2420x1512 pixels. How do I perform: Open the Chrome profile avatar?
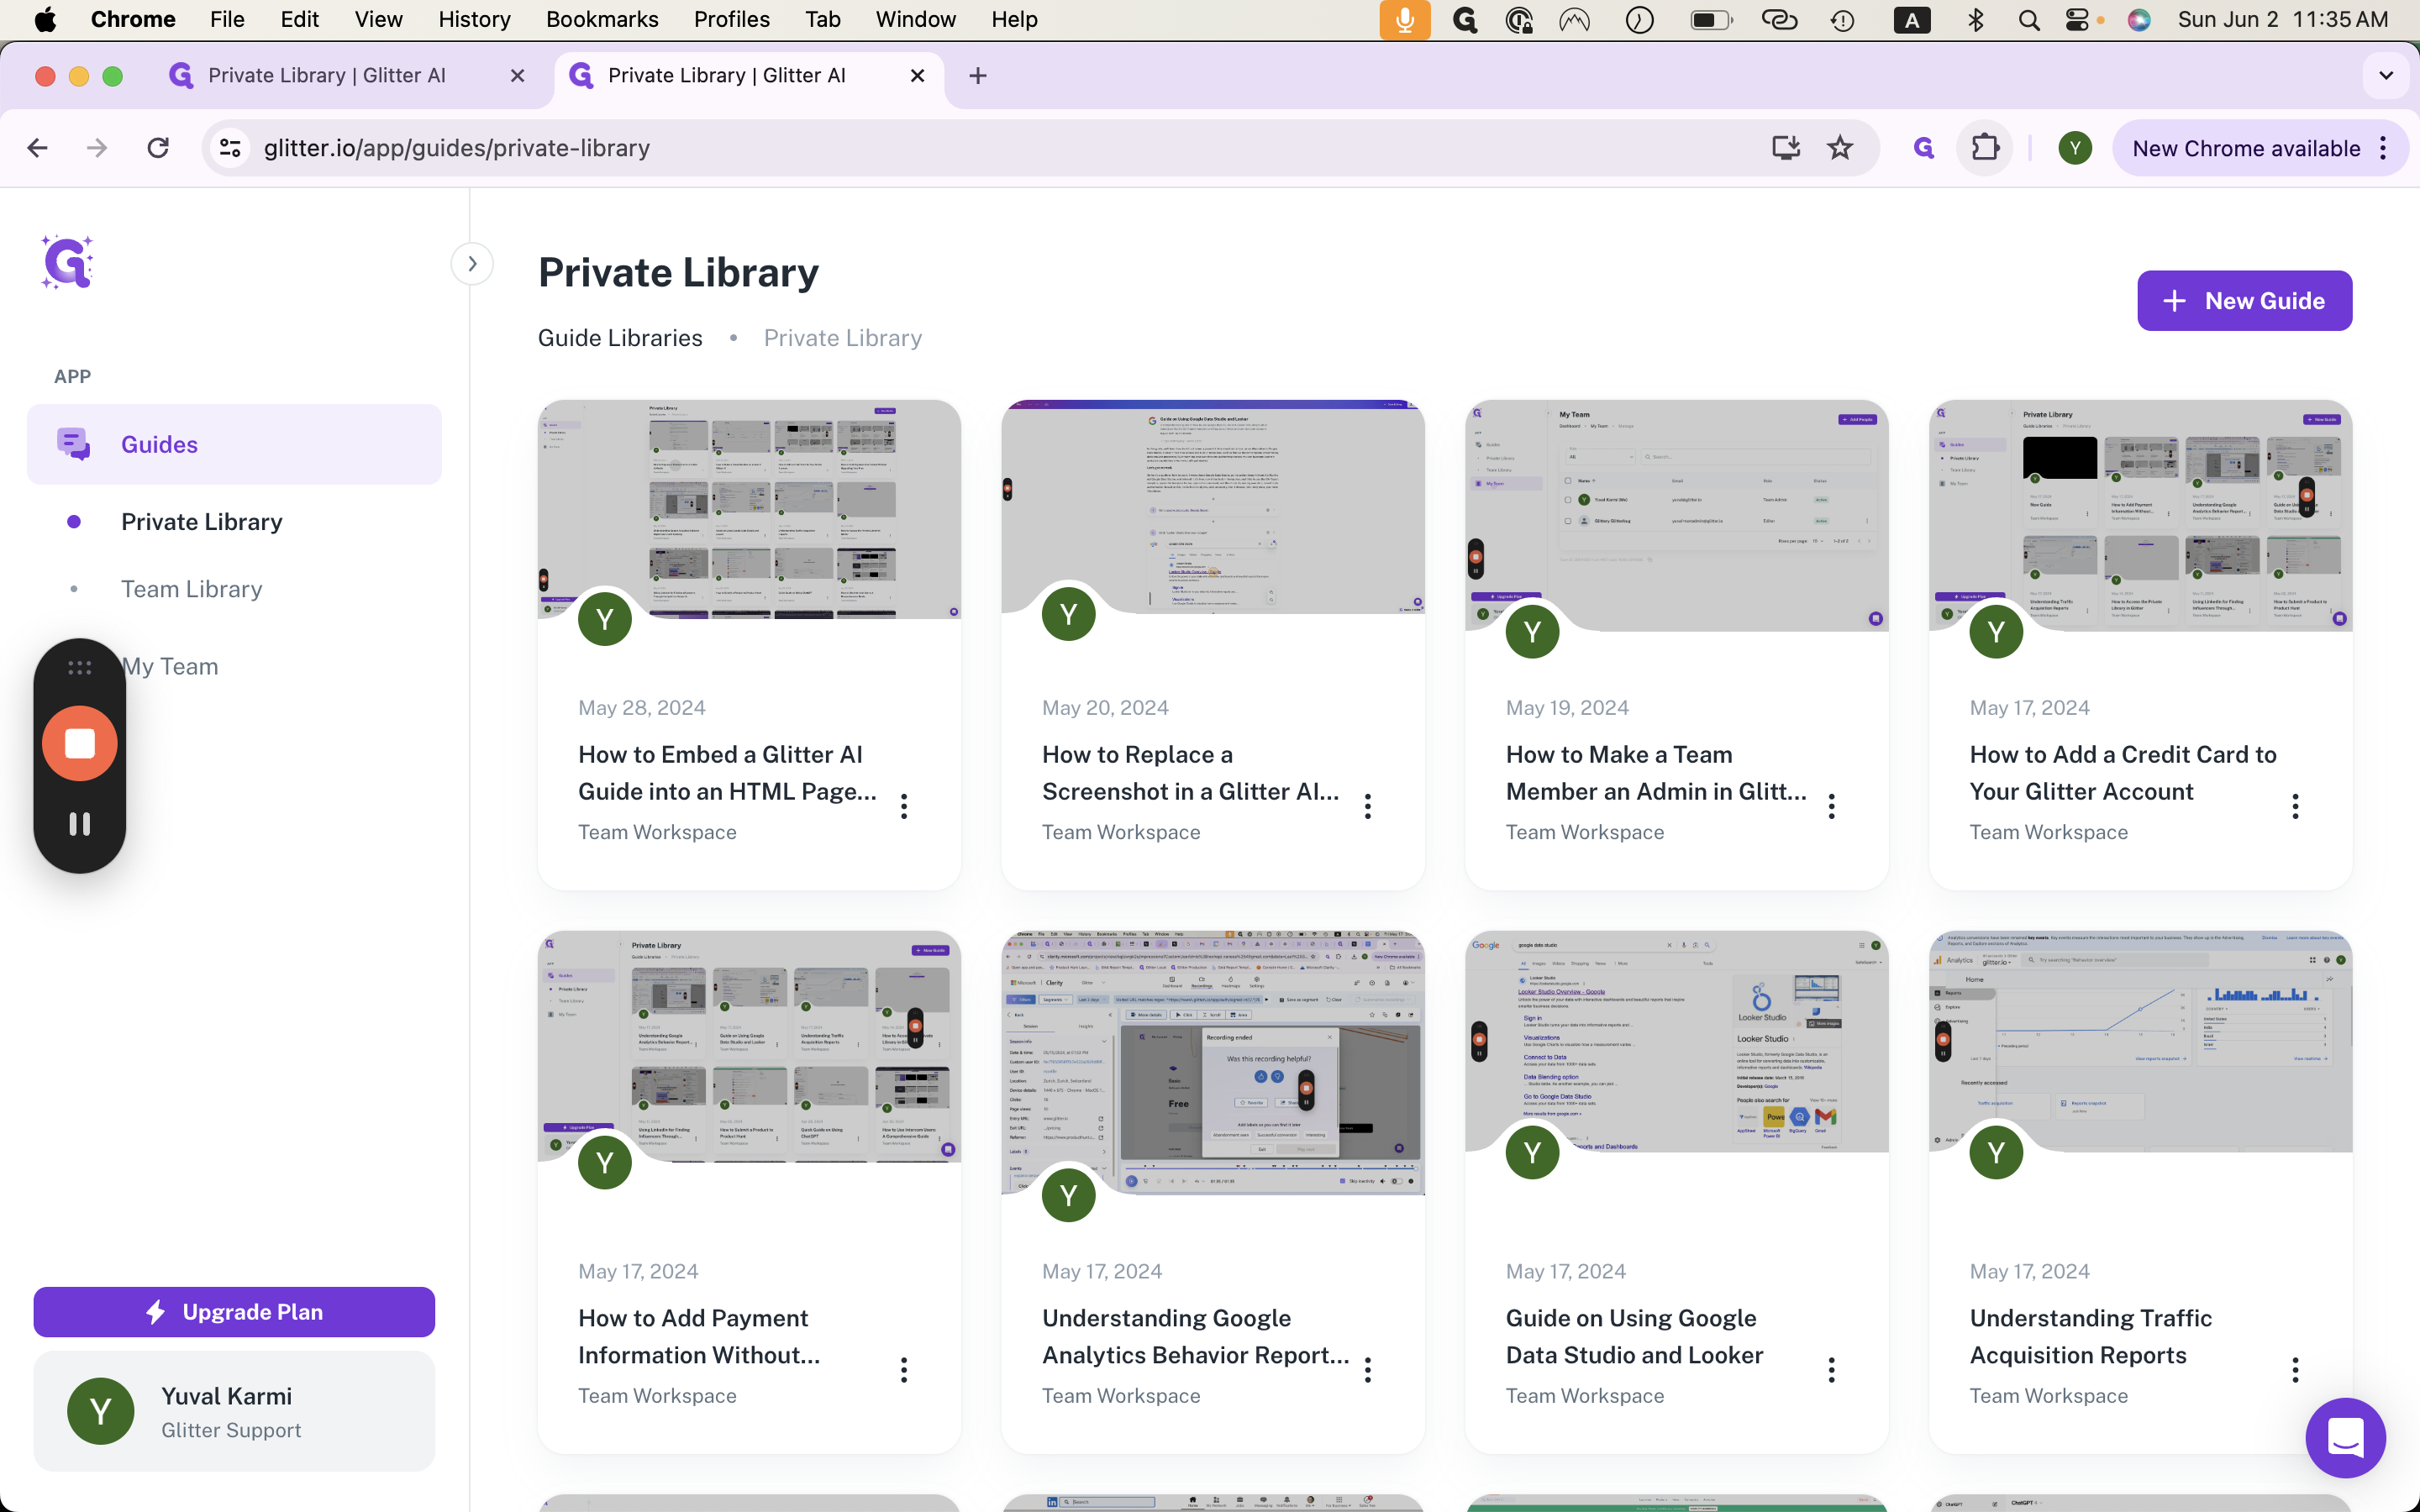(x=2075, y=148)
